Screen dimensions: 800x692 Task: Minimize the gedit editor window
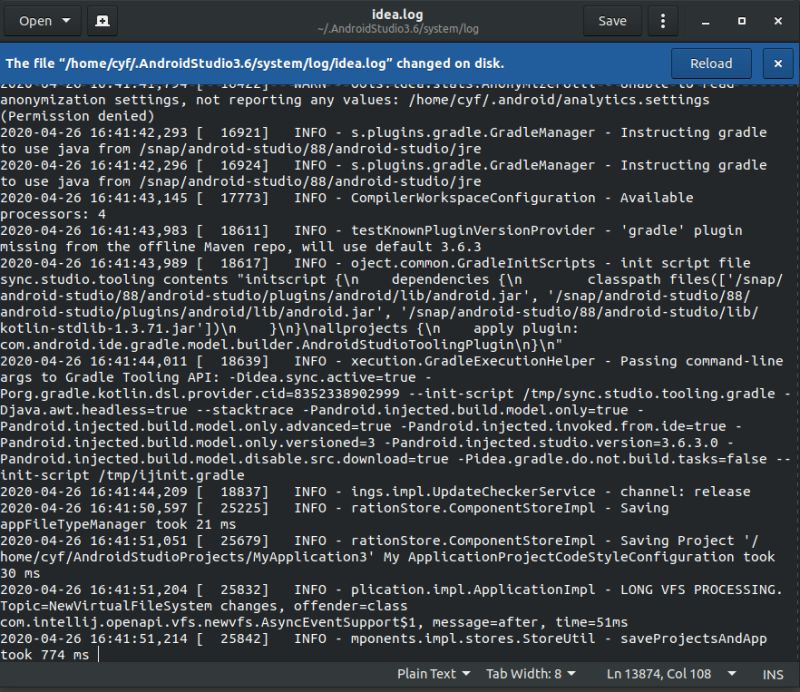(x=707, y=20)
